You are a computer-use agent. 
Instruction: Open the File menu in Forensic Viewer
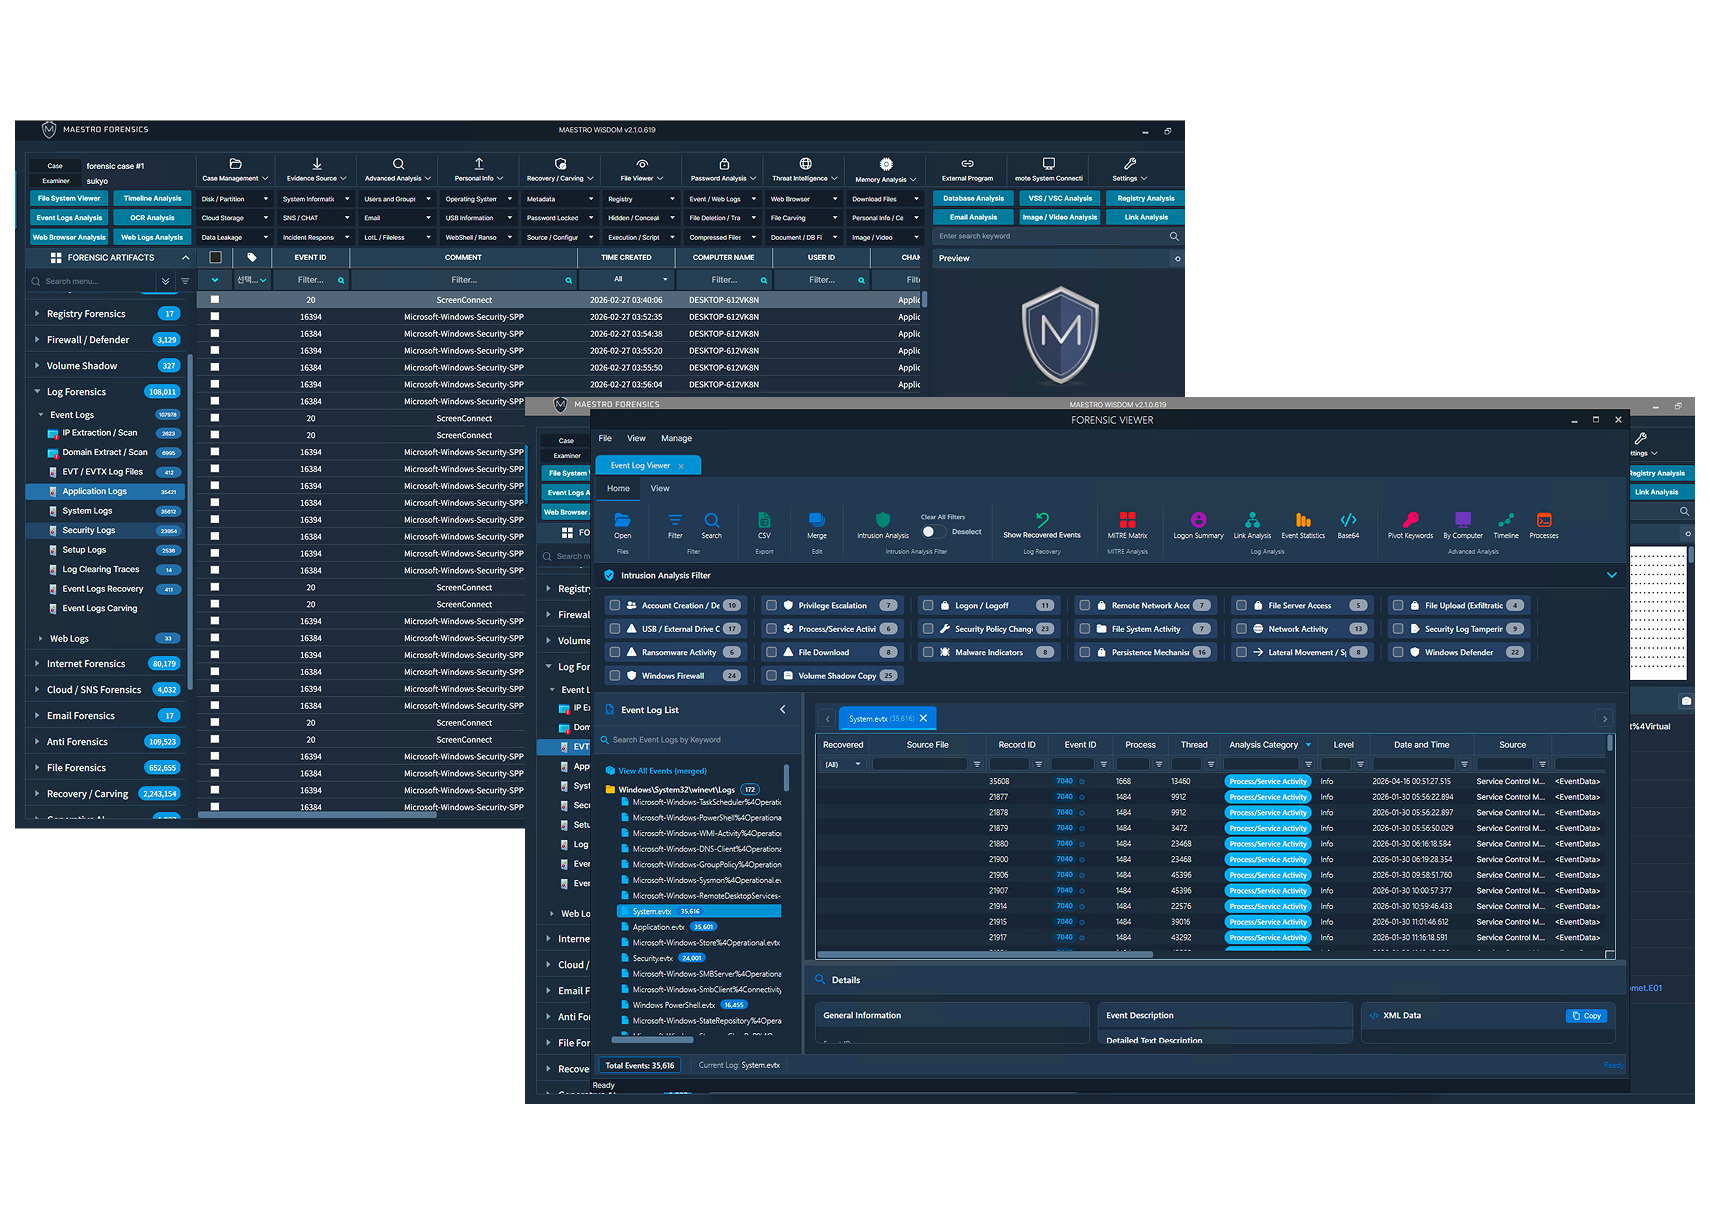(x=605, y=439)
